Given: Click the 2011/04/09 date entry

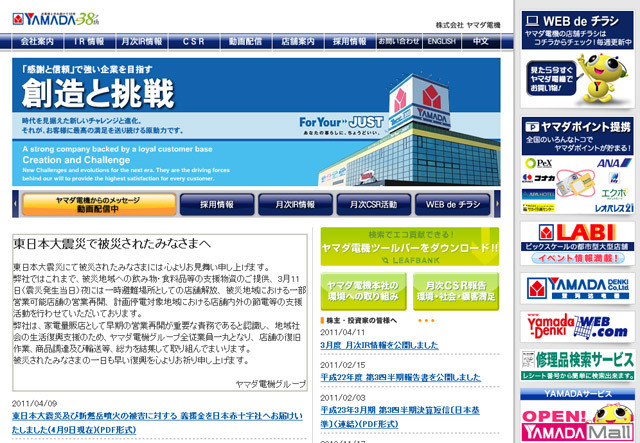Looking at the screenshot, I should [x=34, y=403].
